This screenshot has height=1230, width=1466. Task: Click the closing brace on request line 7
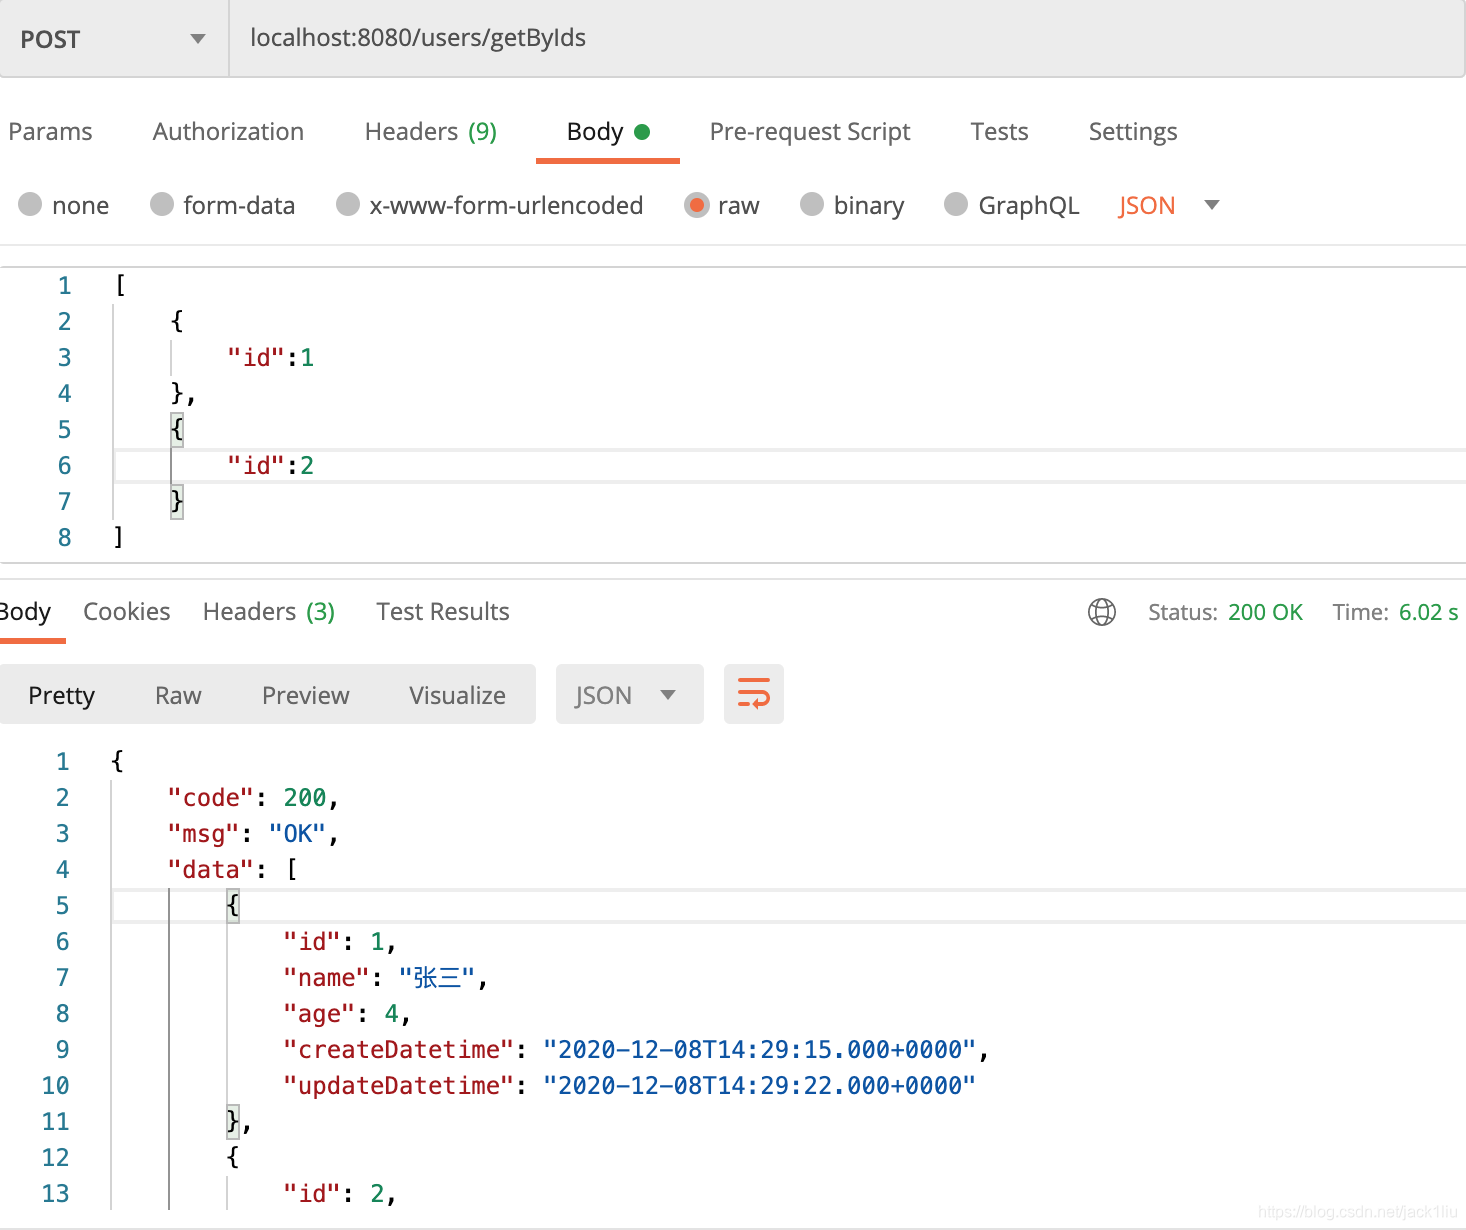click(x=177, y=500)
